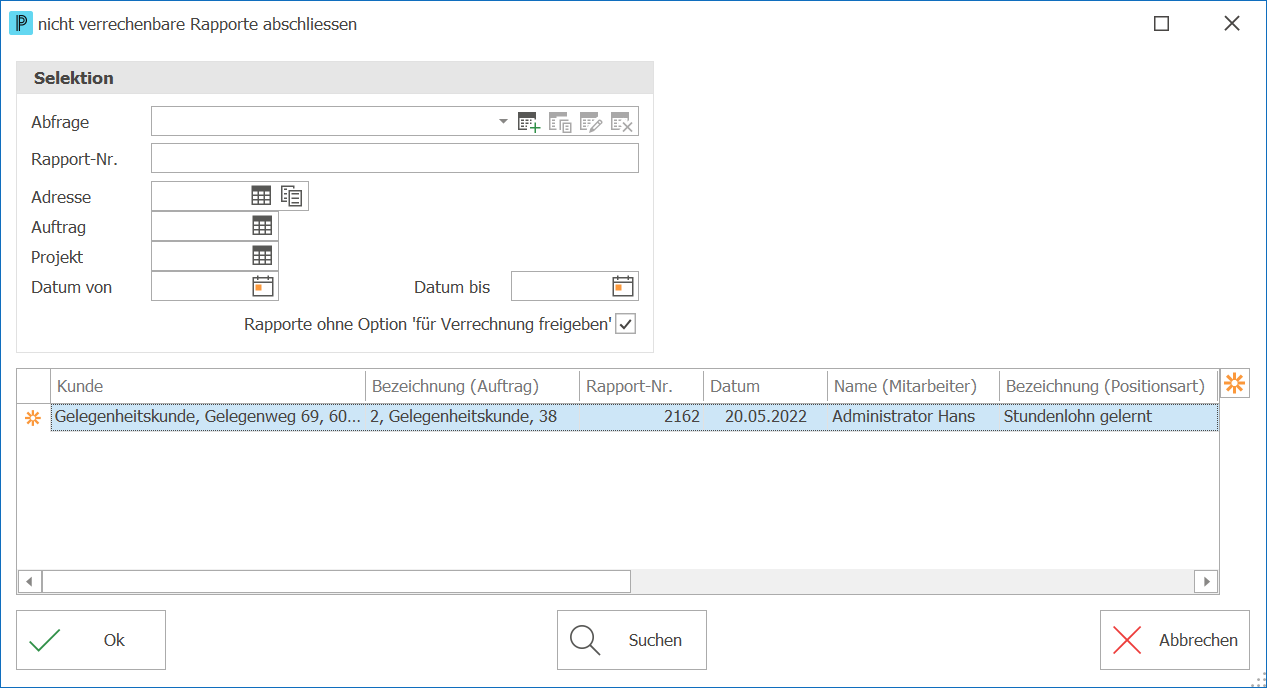Open the Adresse lookup table icon
Image resolution: width=1267 pixels, height=688 pixels.
pos(261,196)
